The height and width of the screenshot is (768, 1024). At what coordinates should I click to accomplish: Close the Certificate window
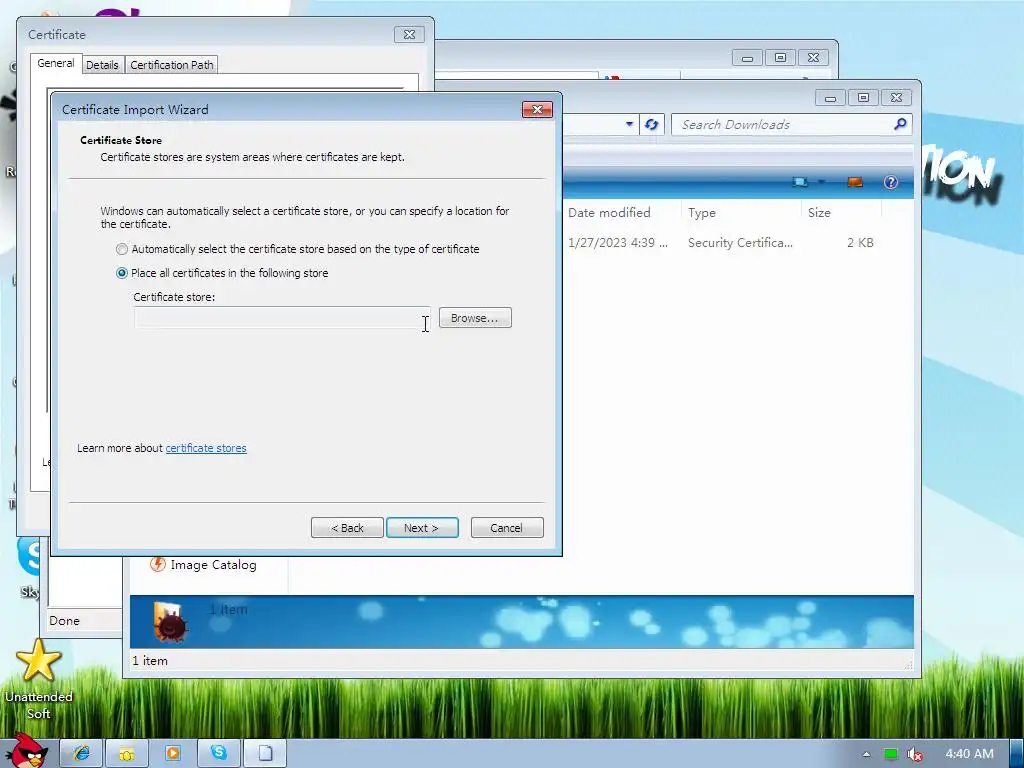coord(409,35)
